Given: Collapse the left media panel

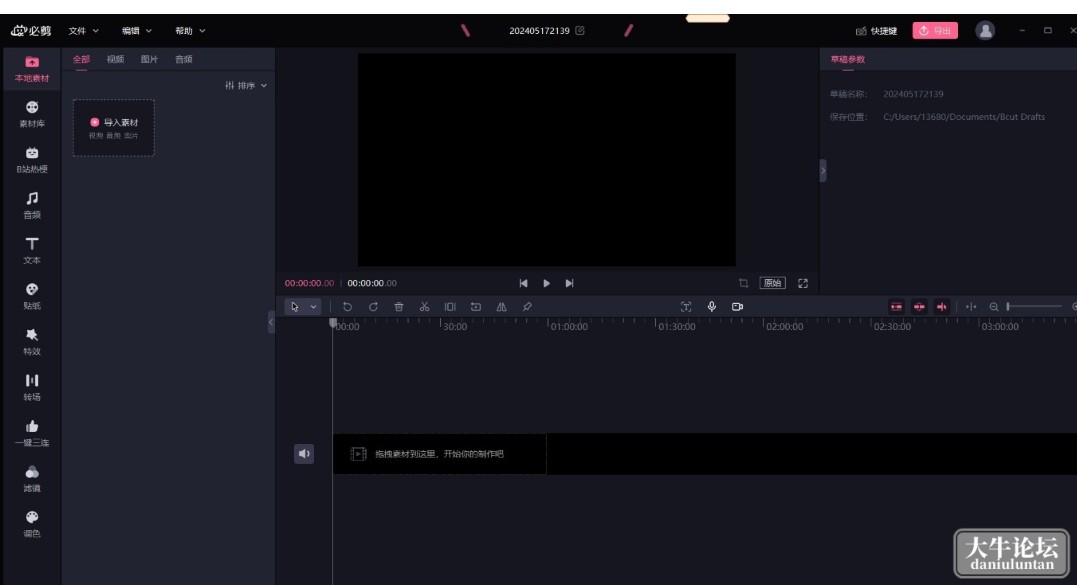Looking at the screenshot, I should pos(271,322).
